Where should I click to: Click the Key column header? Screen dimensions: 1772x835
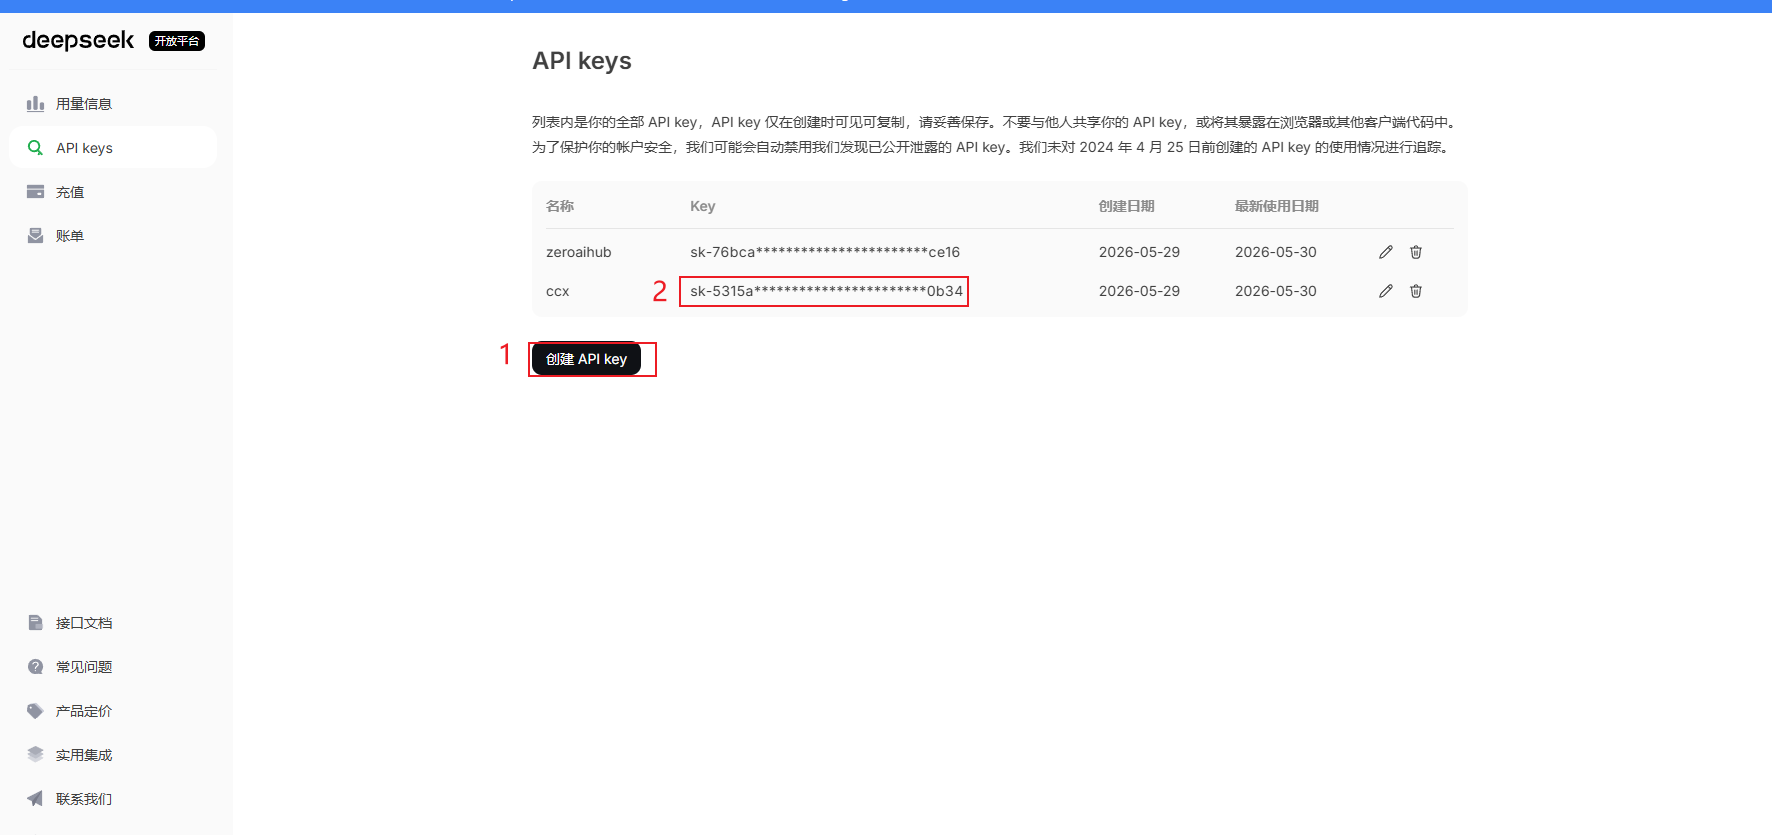tap(703, 206)
